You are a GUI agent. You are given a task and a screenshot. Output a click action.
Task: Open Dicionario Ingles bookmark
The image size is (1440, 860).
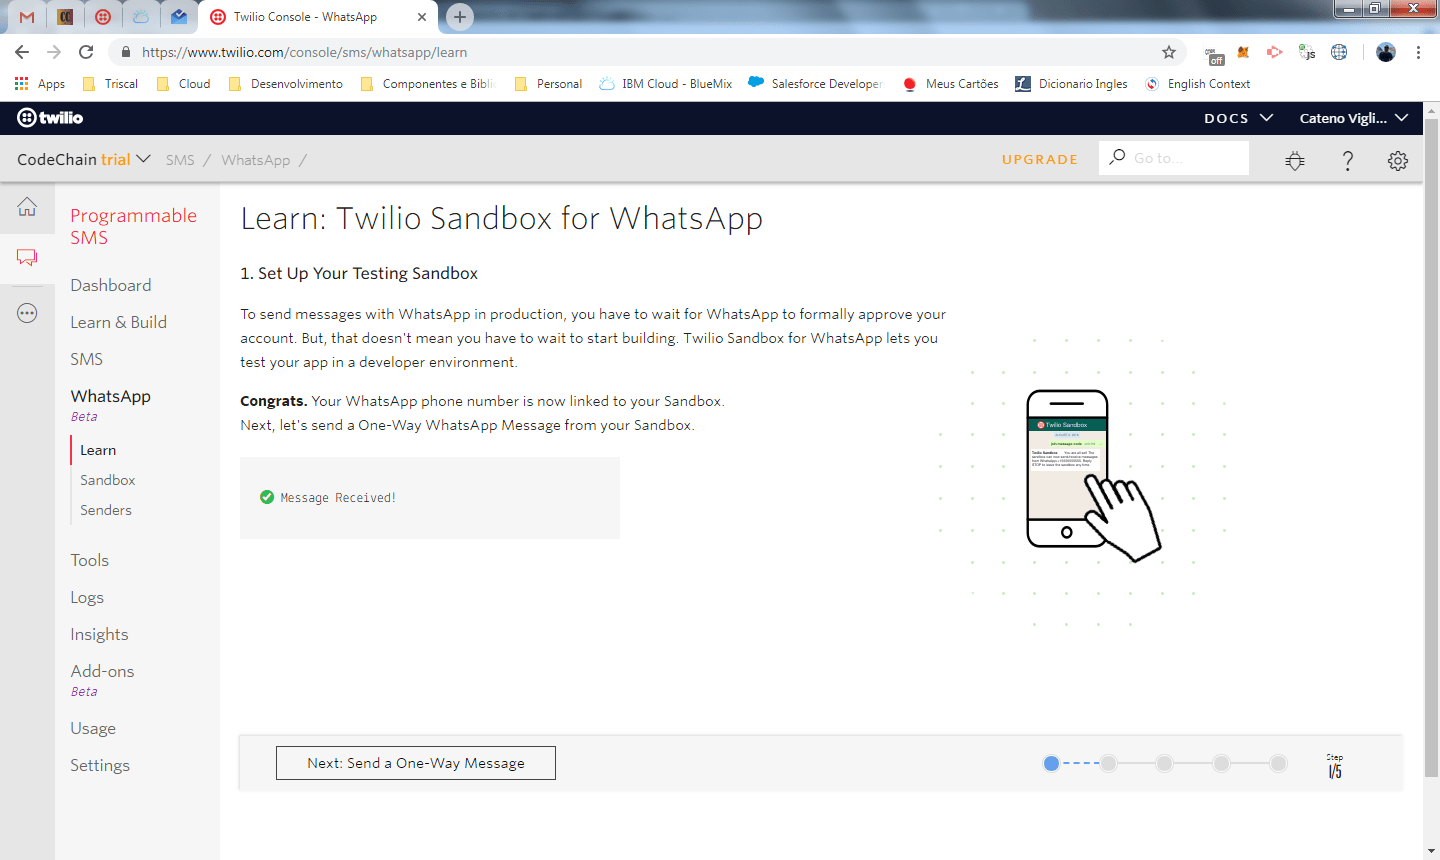pos(1071,84)
